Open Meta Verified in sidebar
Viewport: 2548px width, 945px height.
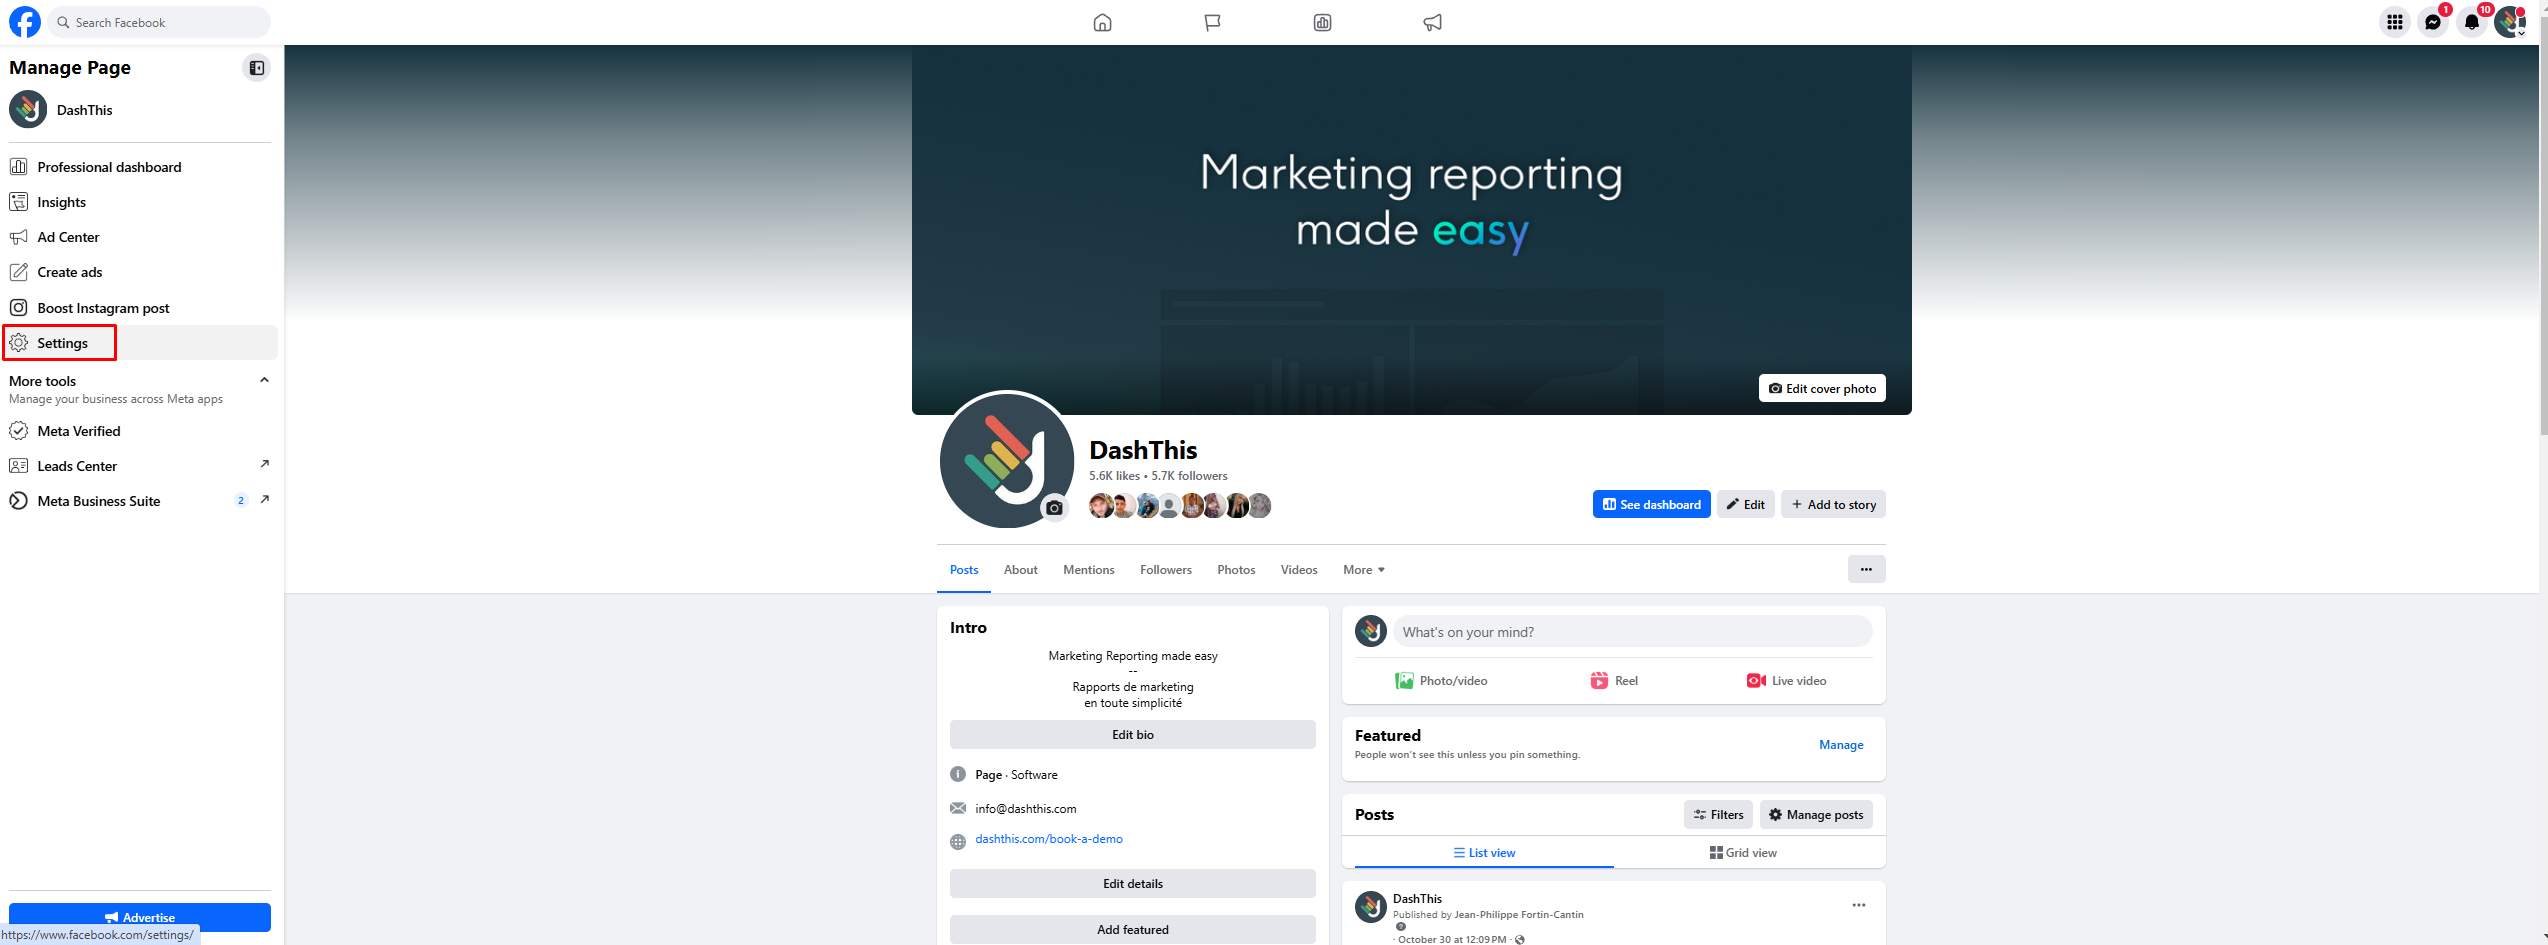coord(140,431)
